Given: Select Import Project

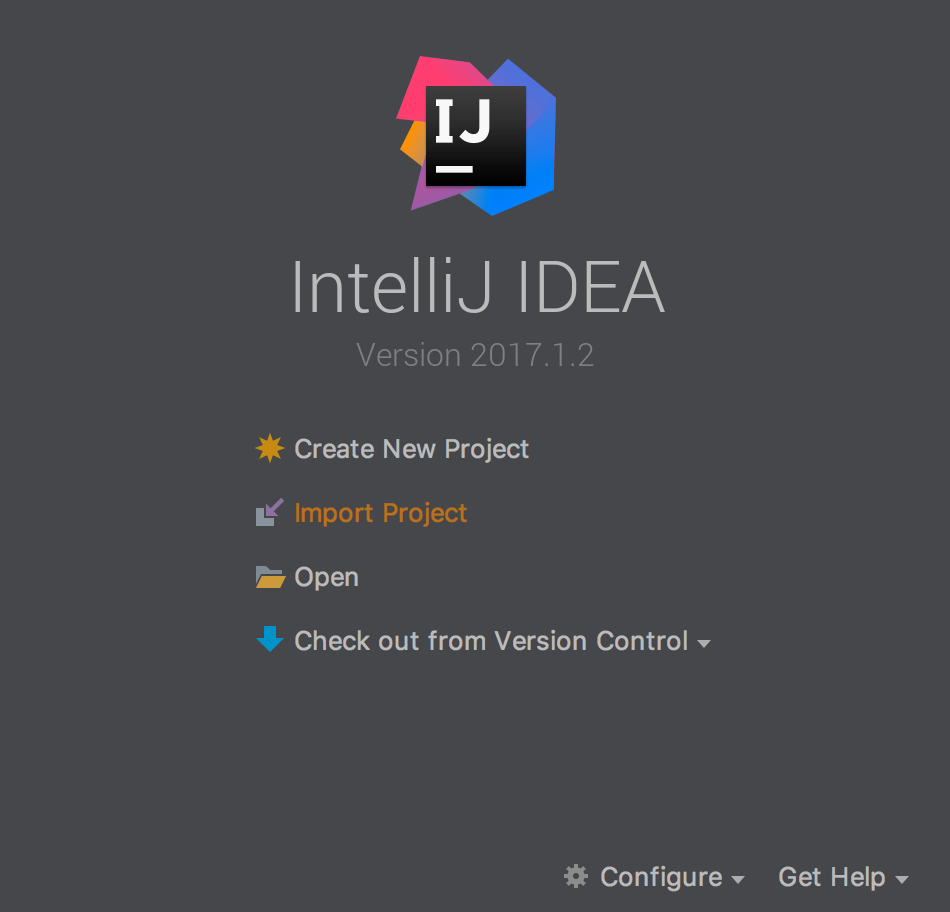Looking at the screenshot, I should coord(380,513).
